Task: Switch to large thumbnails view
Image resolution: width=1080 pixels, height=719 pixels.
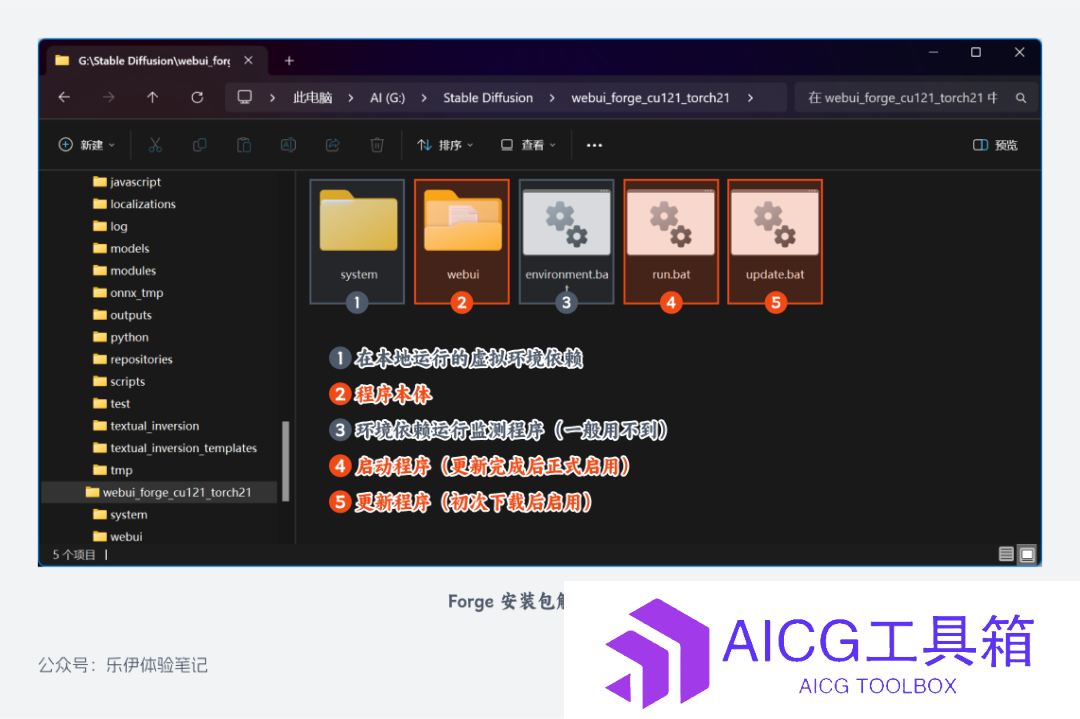Action: tap(1027, 554)
